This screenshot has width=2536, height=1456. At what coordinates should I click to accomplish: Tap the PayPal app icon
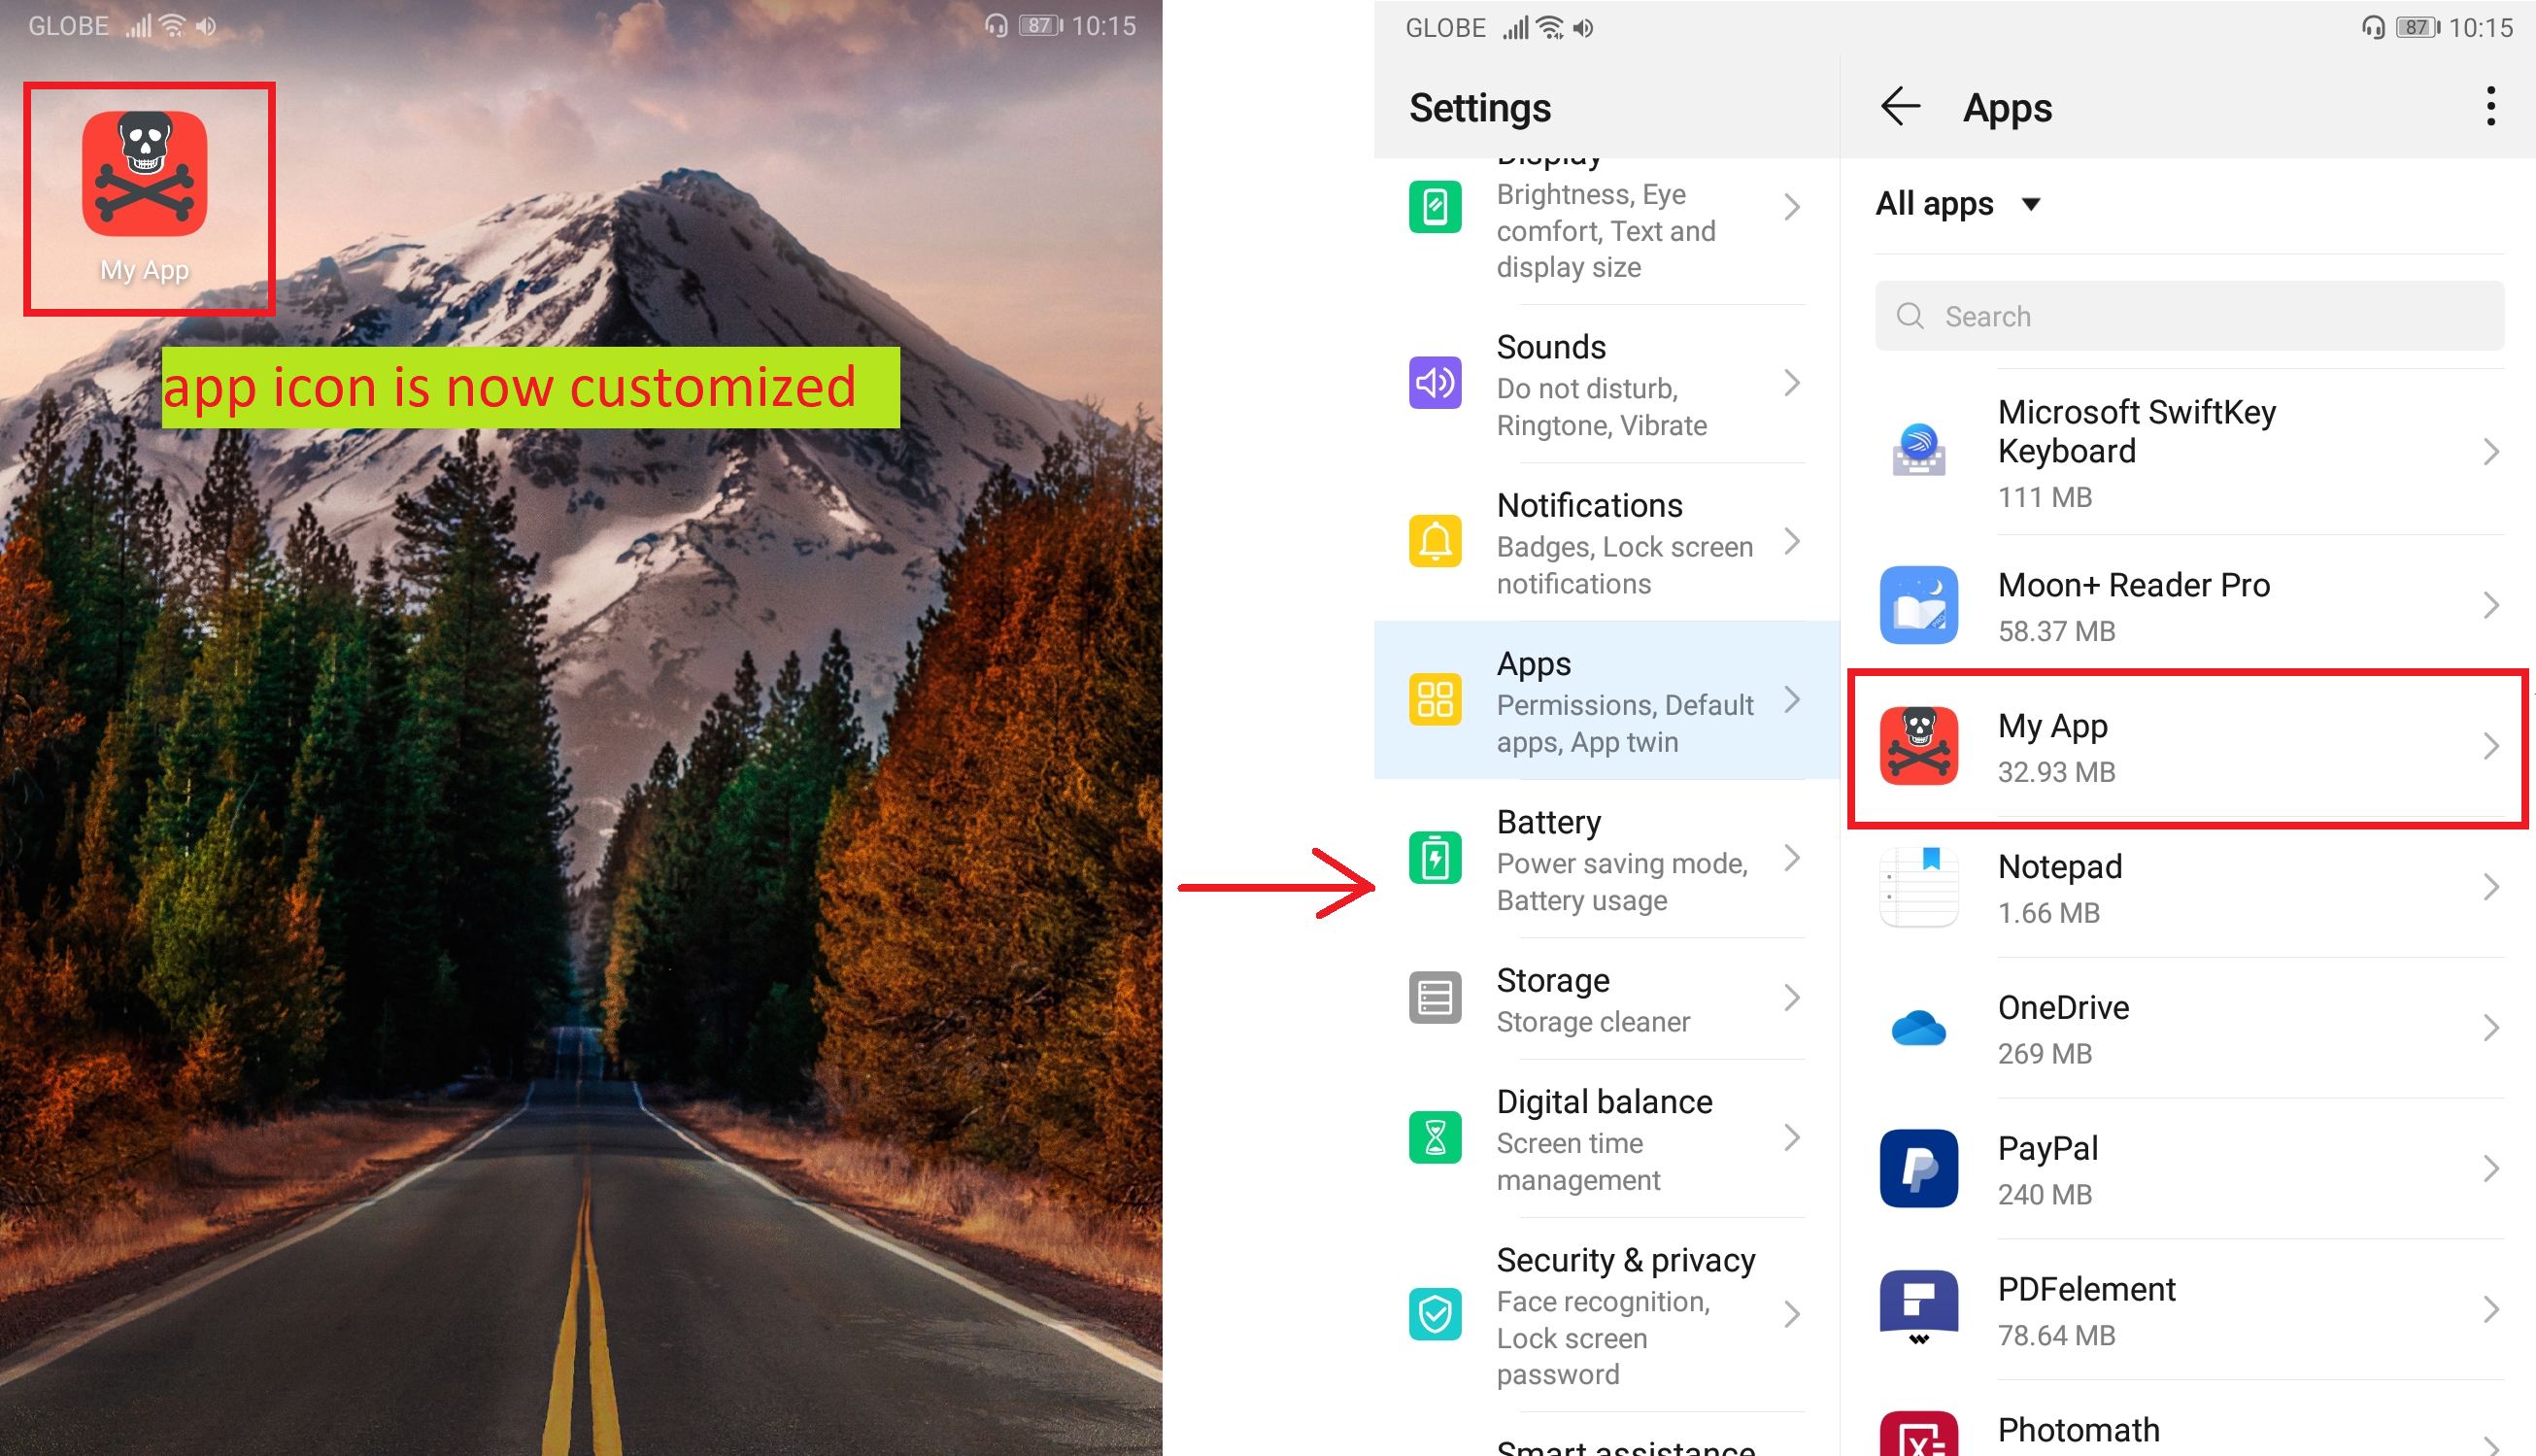point(1918,1169)
